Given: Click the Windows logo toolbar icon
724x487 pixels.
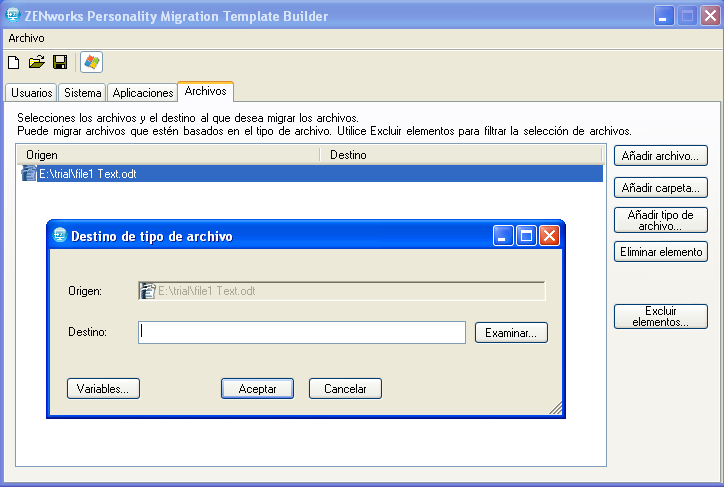Looking at the screenshot, I should pos(91,62).
